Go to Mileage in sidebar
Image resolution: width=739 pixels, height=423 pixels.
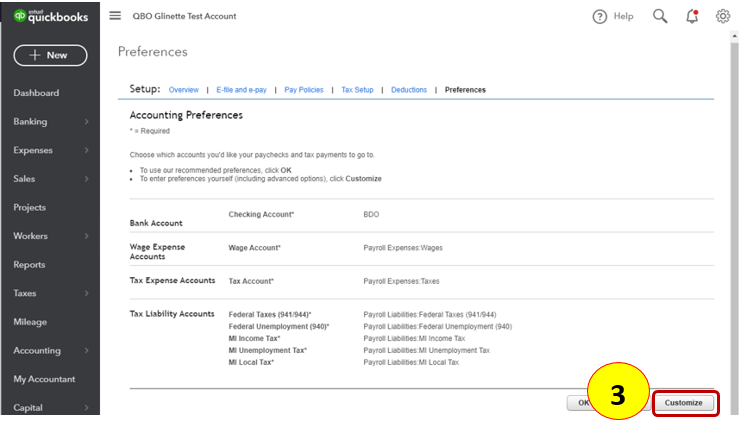coord(30,322)
